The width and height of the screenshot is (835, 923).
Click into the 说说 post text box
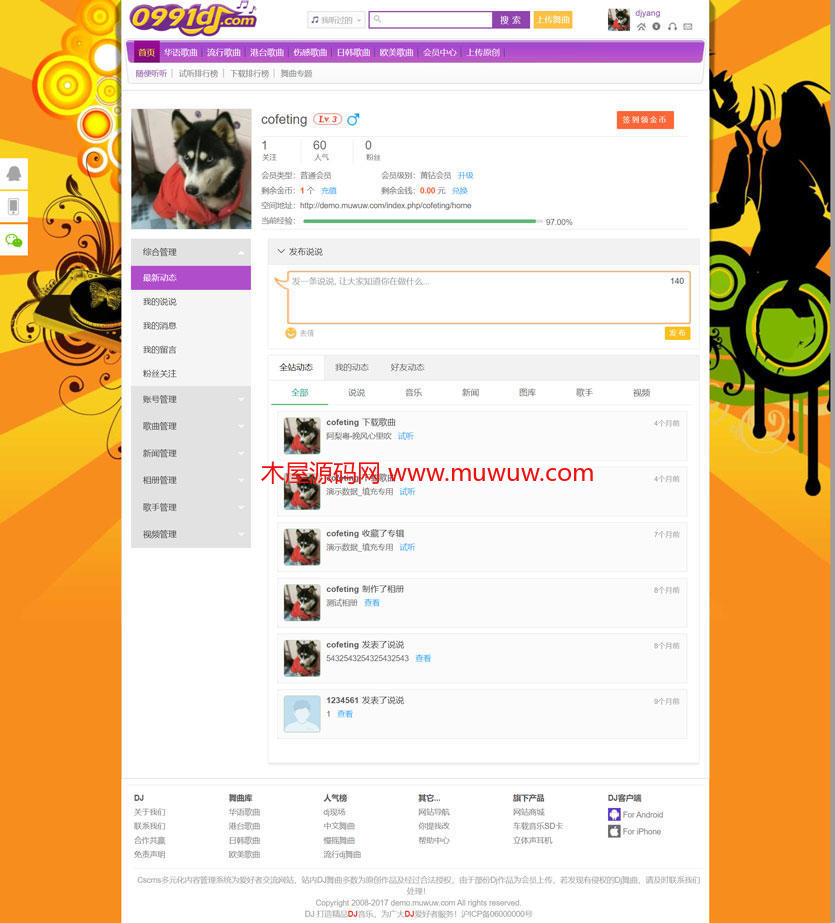coord(480,297)
